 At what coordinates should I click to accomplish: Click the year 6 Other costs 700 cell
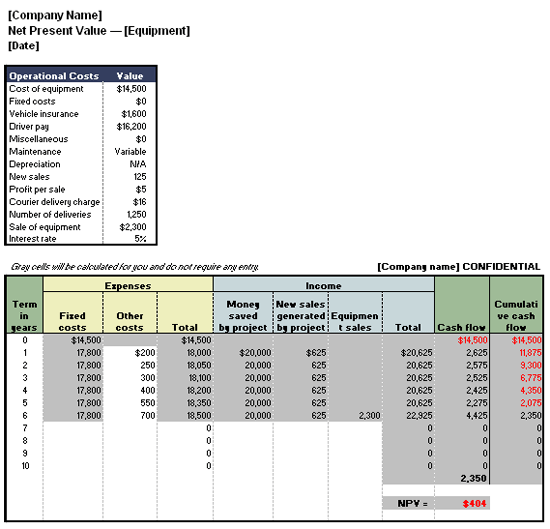[x=130, y=415]
